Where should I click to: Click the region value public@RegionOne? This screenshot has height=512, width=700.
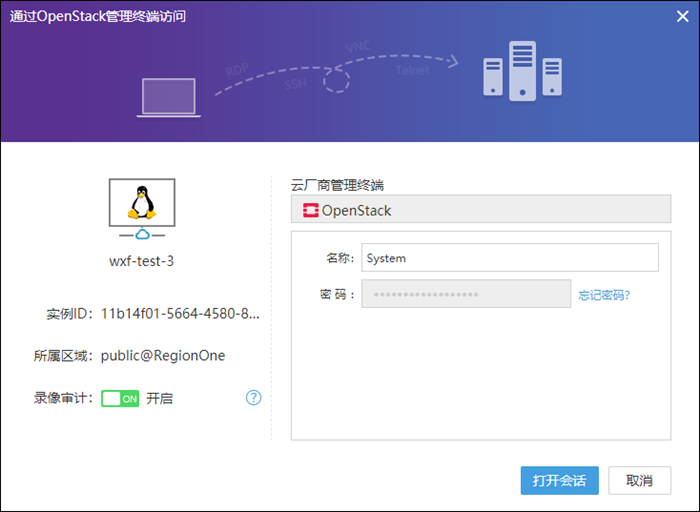tap(163, 356)
